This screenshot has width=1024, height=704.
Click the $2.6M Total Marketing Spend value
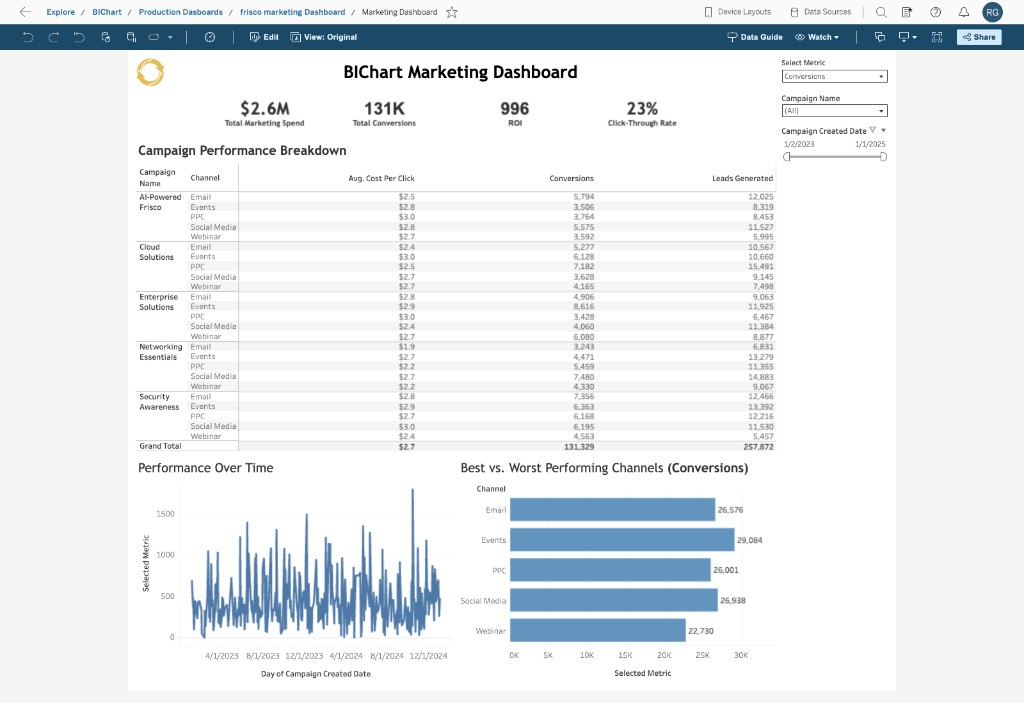(x=264, y=108)
